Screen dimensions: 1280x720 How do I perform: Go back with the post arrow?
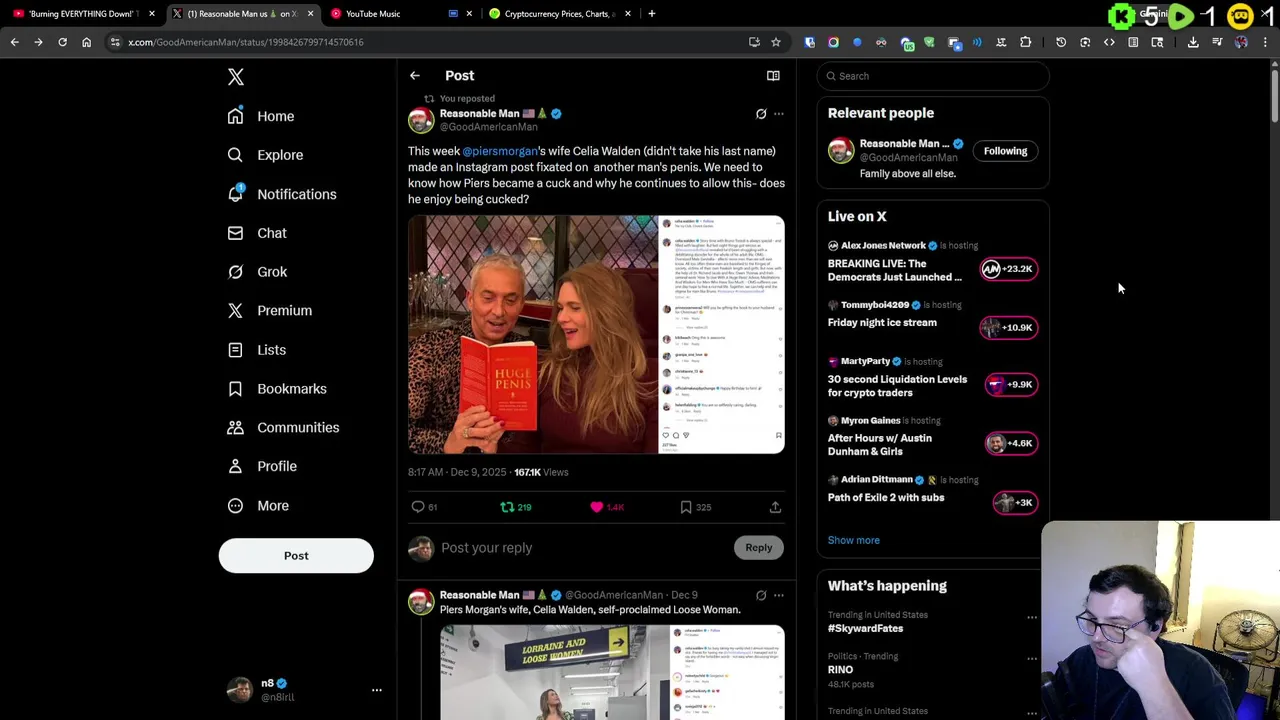pyautogui.click(x=415, y=76)
